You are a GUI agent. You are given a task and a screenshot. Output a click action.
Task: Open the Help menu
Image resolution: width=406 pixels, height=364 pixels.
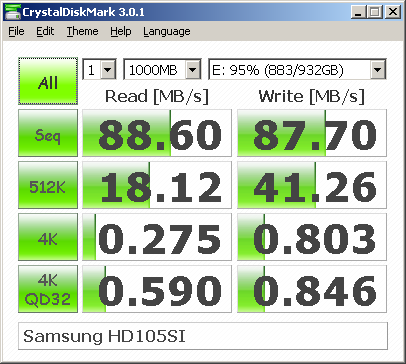click(121, 31)
